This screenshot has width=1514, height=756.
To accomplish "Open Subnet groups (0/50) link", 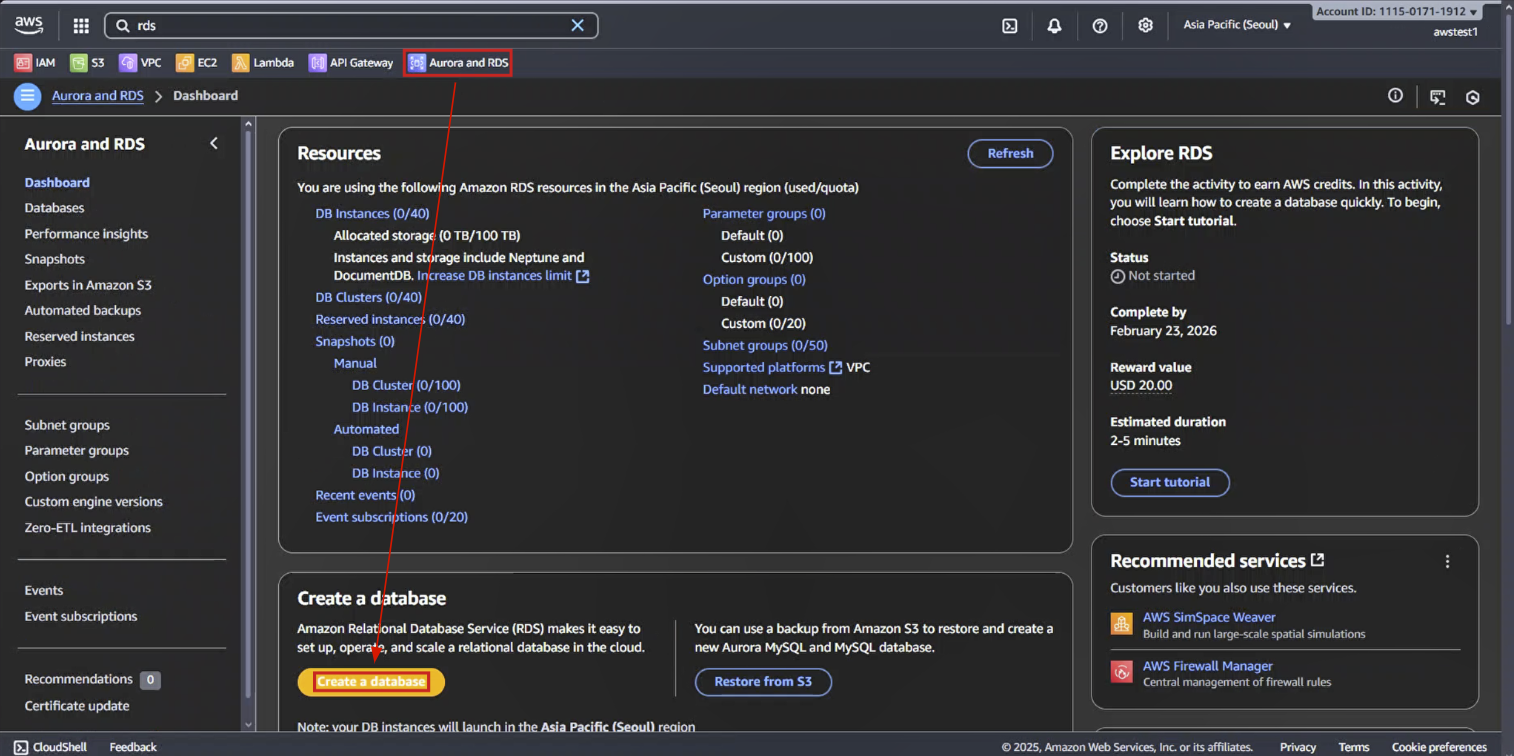I will click(765, 345).
